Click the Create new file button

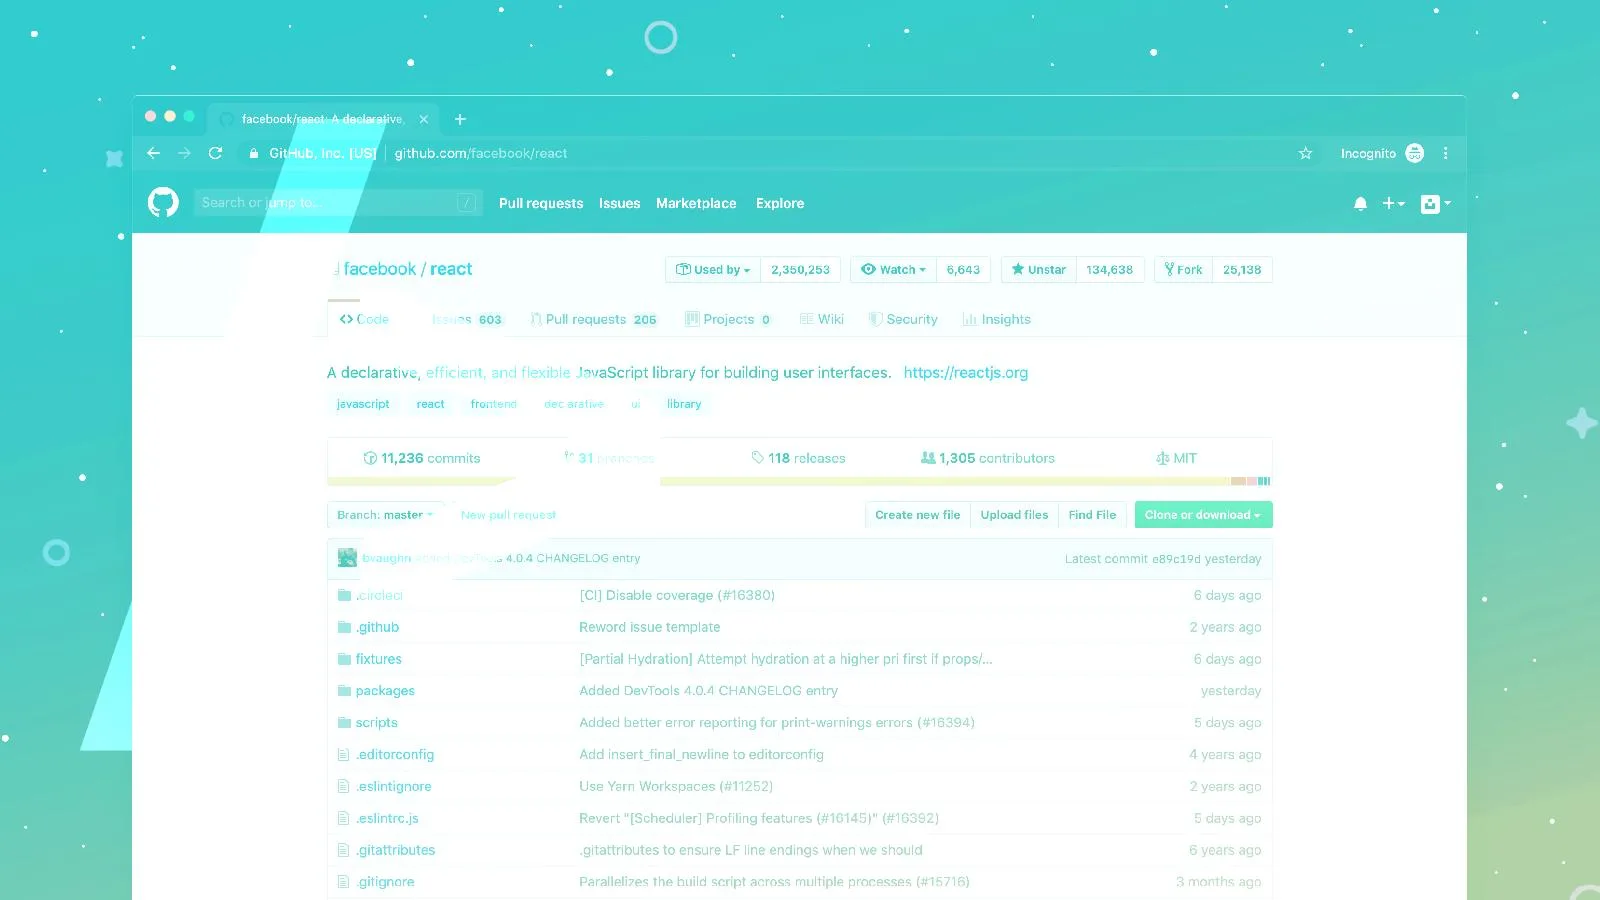917,515
